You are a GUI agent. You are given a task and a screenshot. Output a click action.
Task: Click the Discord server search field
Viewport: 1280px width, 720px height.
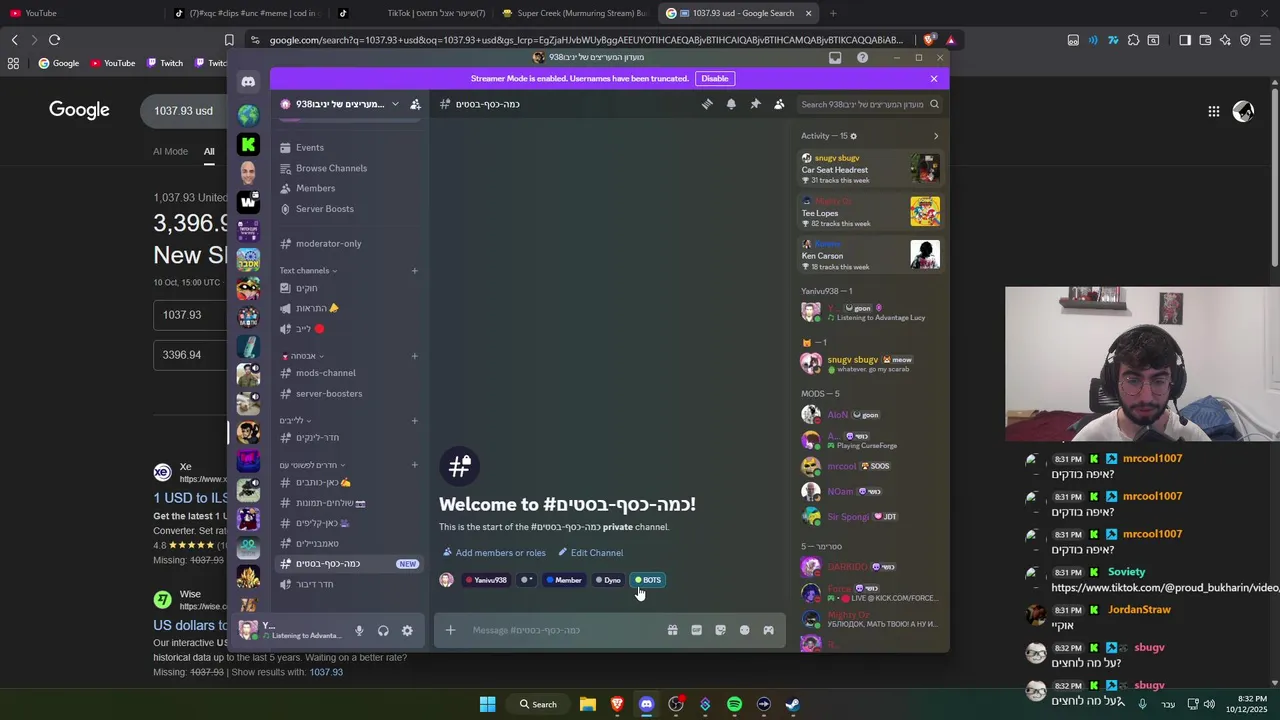tap(868, 104)
